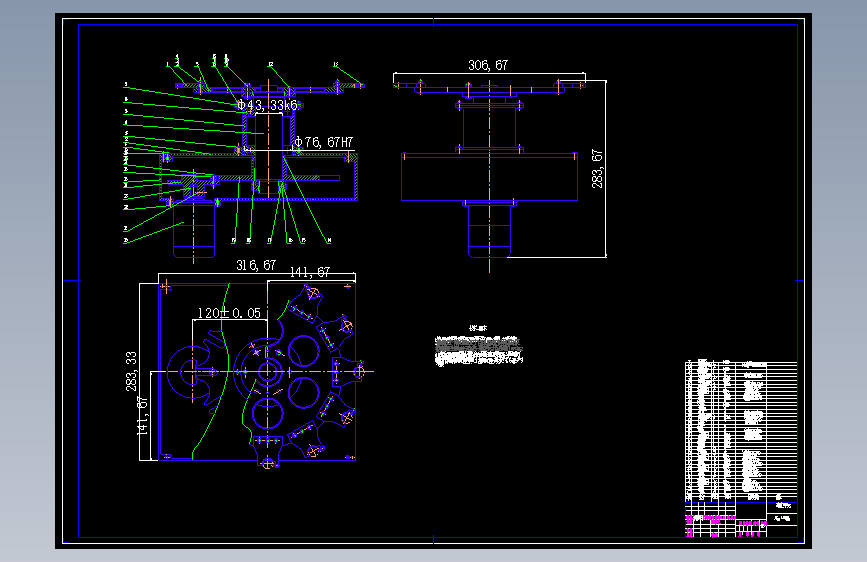
Task: Select the vertically written 141,67 dimension
Action: click(143, 415)
